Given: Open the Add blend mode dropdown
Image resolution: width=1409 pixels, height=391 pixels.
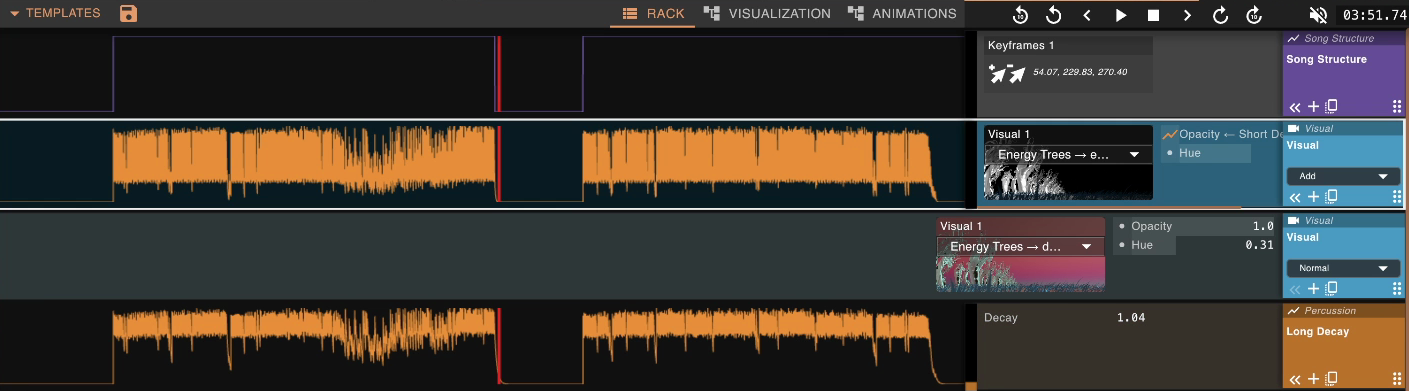Looking at the screenshot, I should coord(1343,176).
